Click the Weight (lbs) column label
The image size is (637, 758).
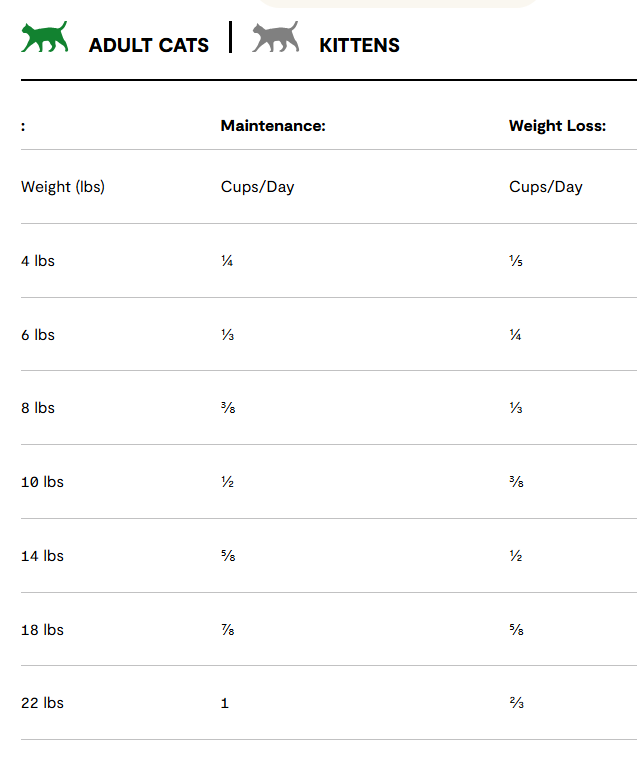pos(63,187)
